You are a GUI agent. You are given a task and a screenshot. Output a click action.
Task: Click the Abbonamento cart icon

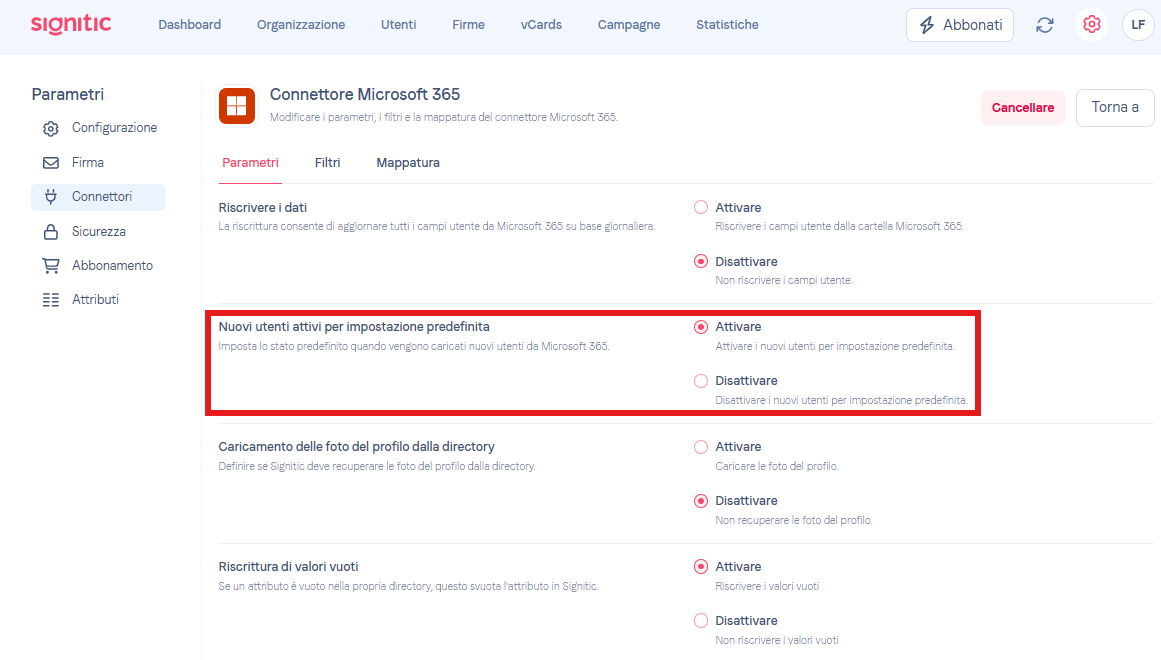[50, 265]
